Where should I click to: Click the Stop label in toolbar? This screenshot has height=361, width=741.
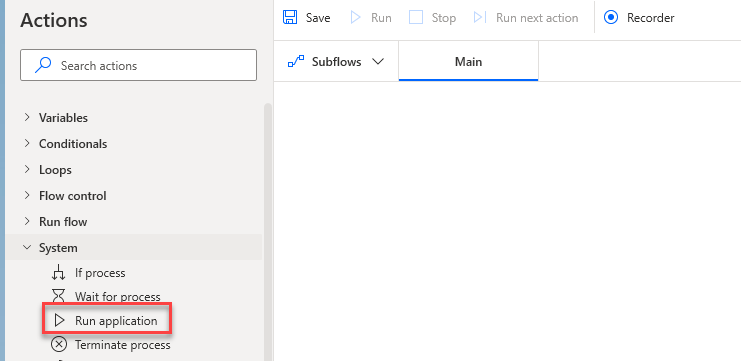(444, 18)
